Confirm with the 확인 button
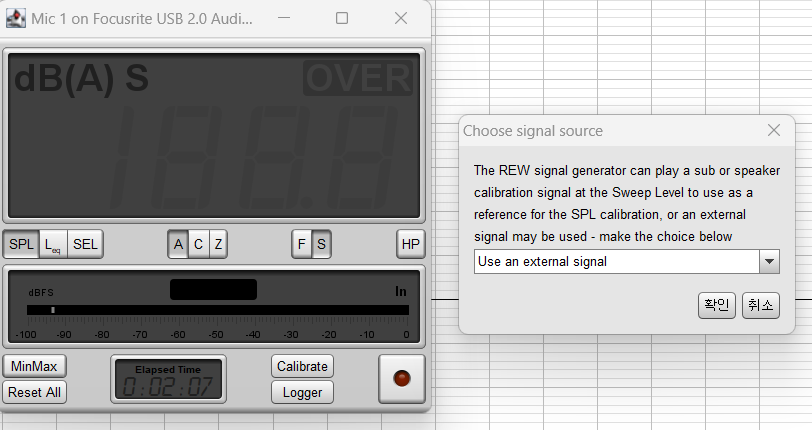Screen dimensions: 812x430 click(717, 305)
